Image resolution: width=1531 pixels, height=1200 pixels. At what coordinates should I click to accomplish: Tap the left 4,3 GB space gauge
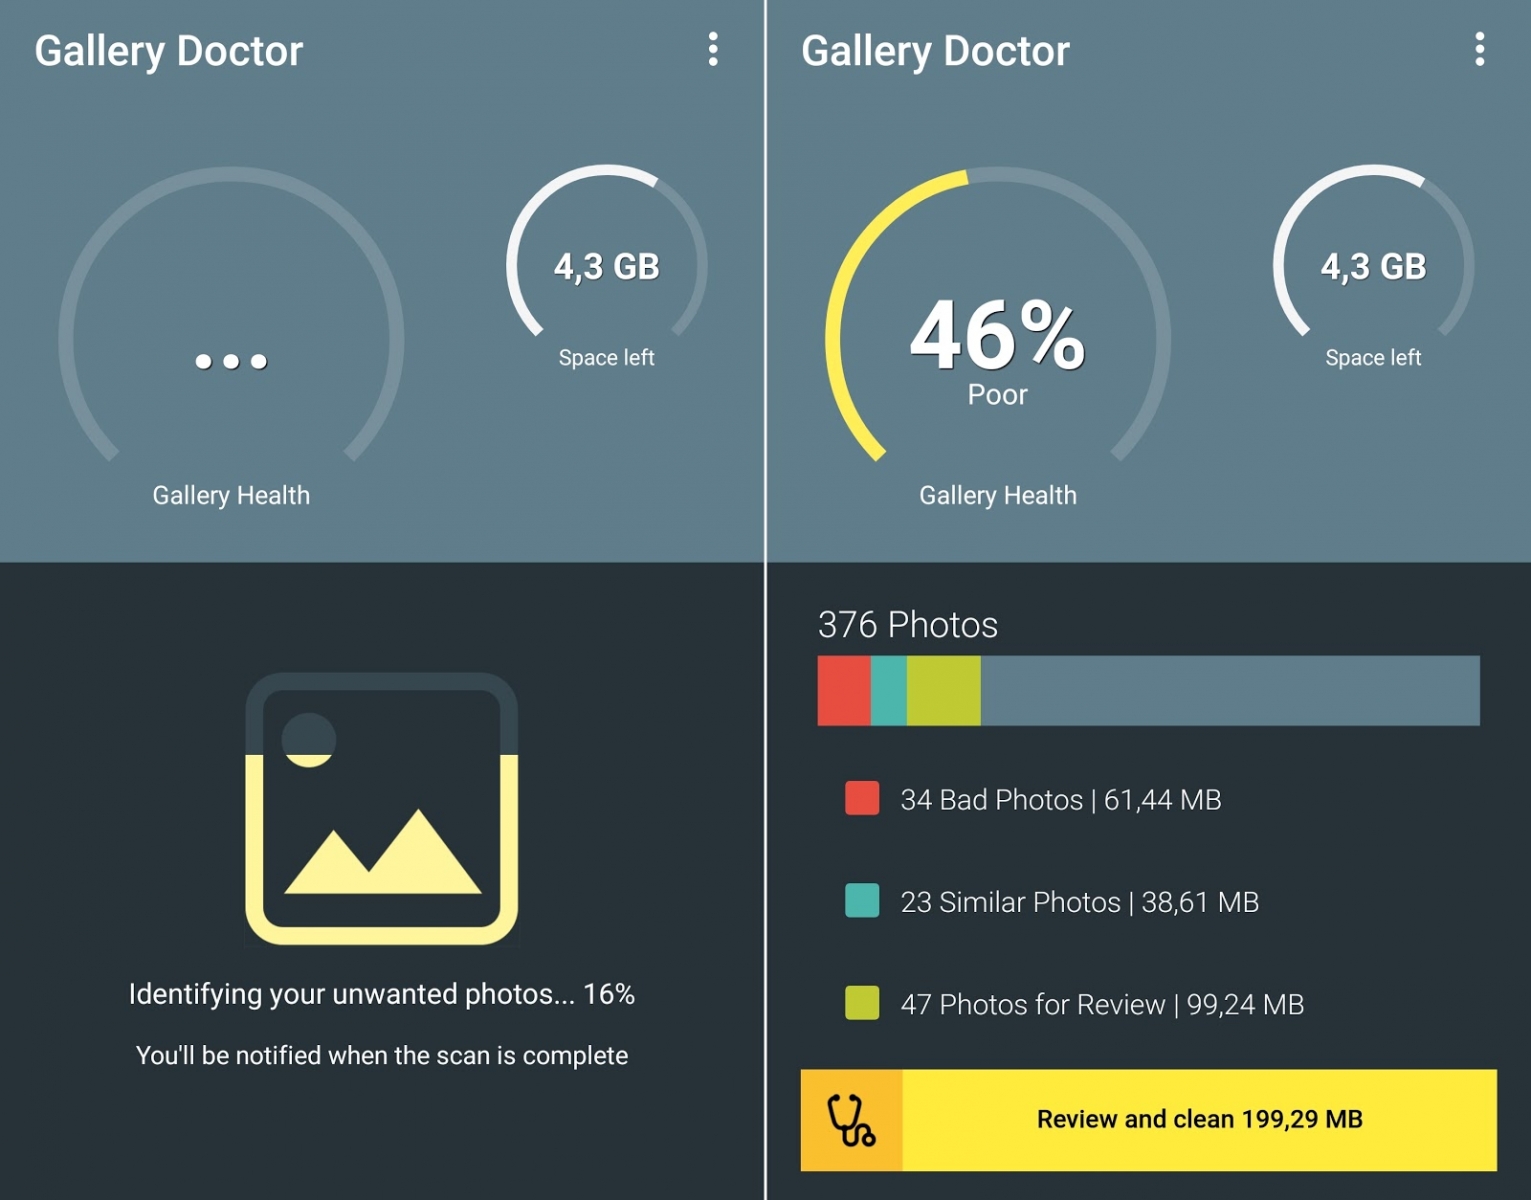607,267
